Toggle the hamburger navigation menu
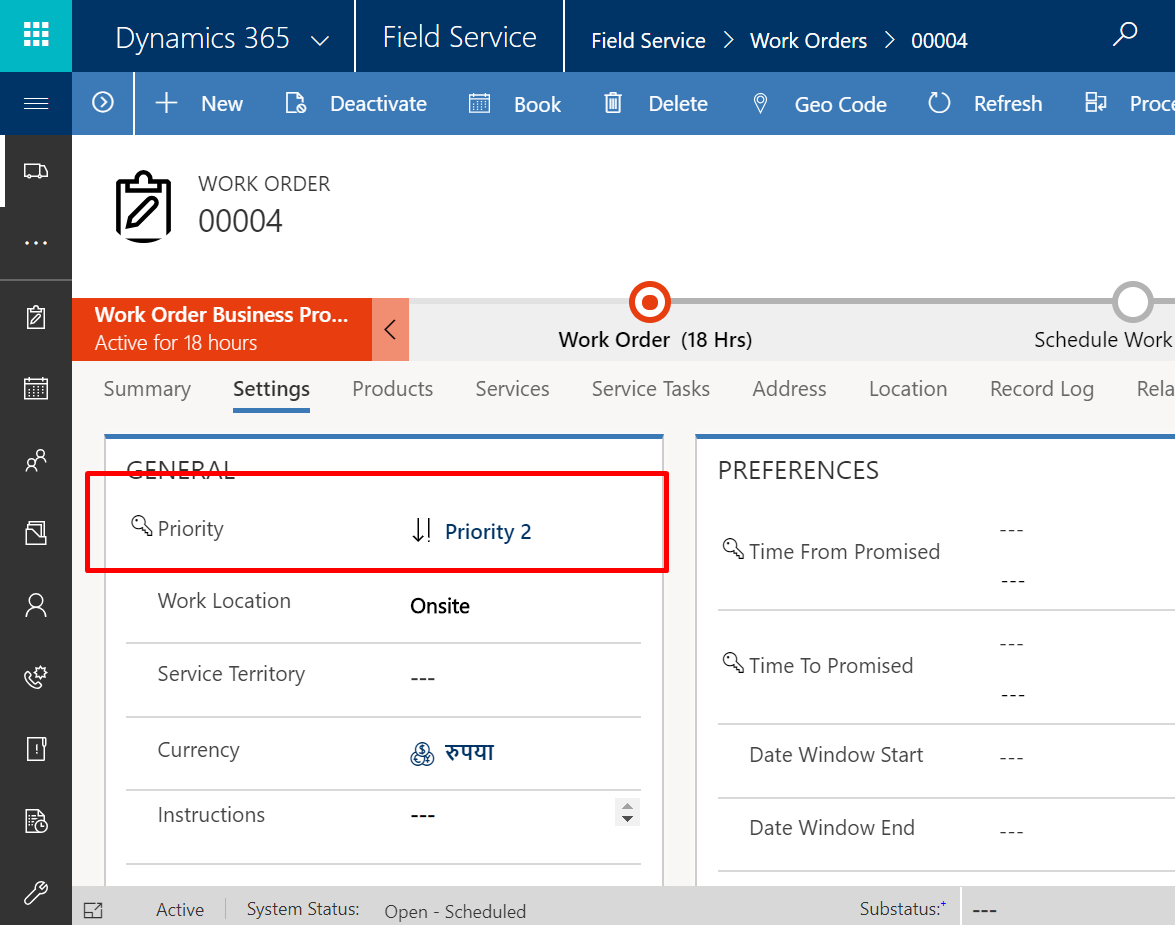Viewport: 1175px width, 925px height. [36, 104]
